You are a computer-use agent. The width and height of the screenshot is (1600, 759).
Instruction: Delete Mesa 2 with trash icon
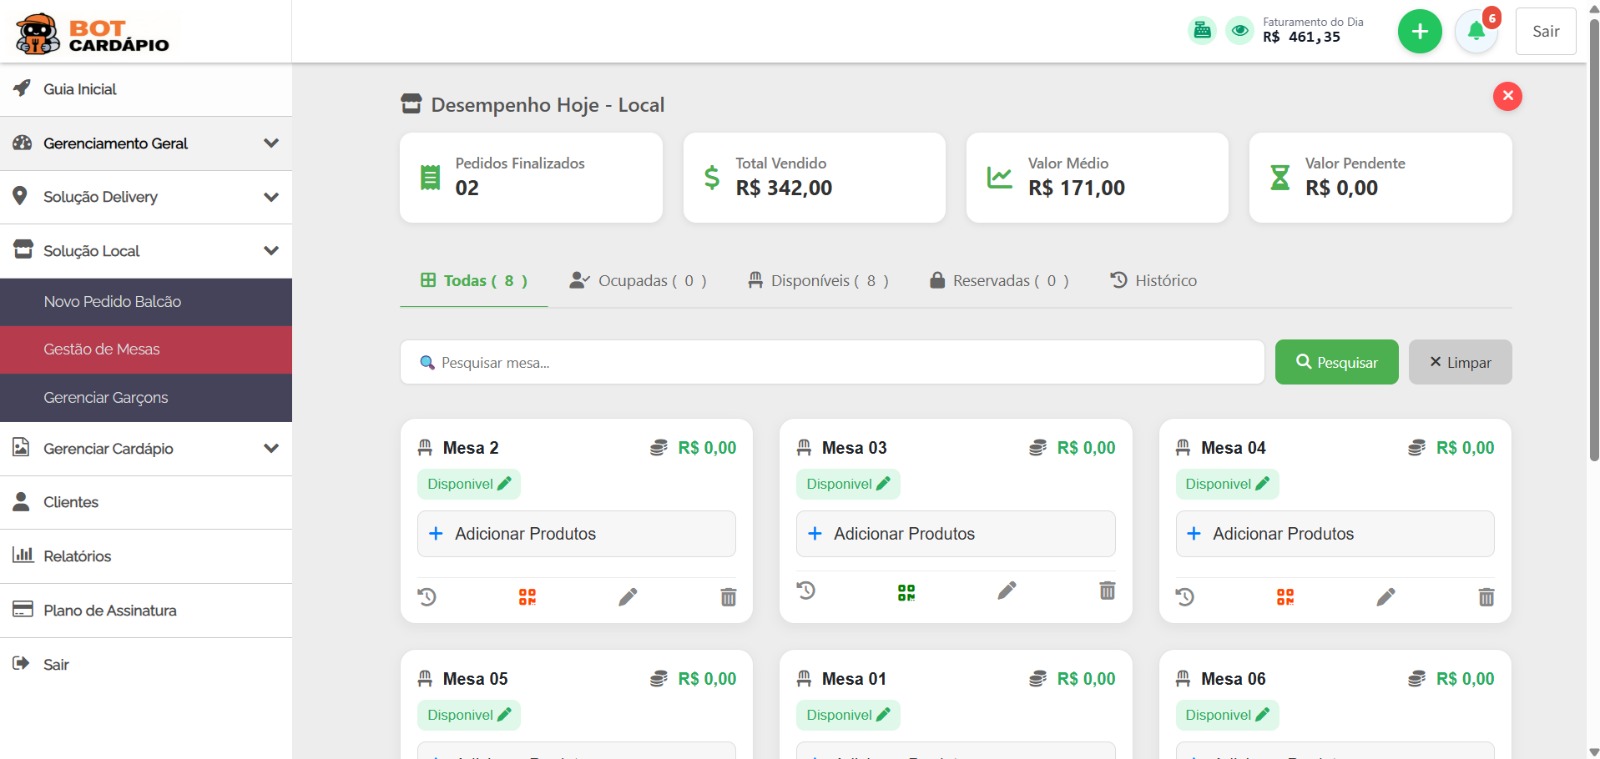(x=728, y=597)
